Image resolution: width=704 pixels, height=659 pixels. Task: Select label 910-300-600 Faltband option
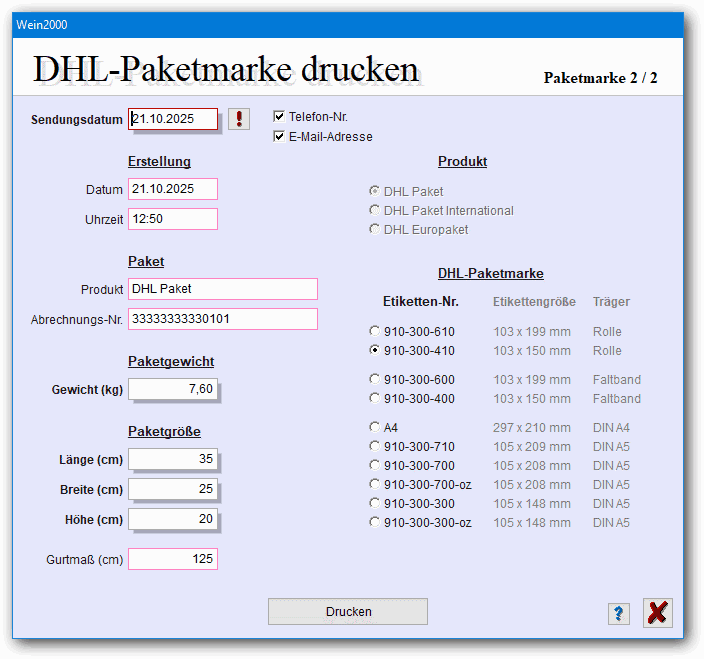tap(375, 380)
